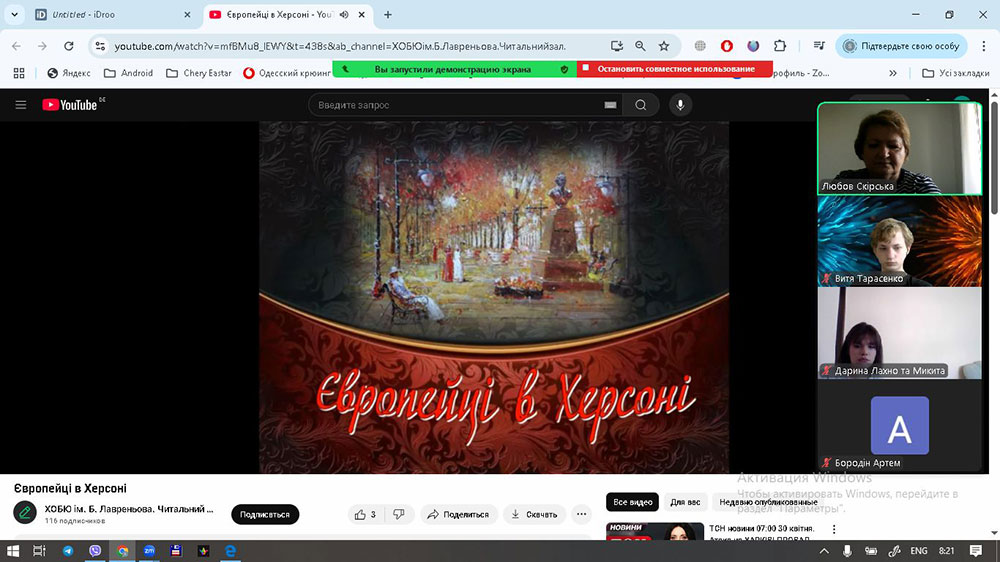Open the Android bookmarks folder
Screen dimensions: 1000x562
tap(128, 73)
